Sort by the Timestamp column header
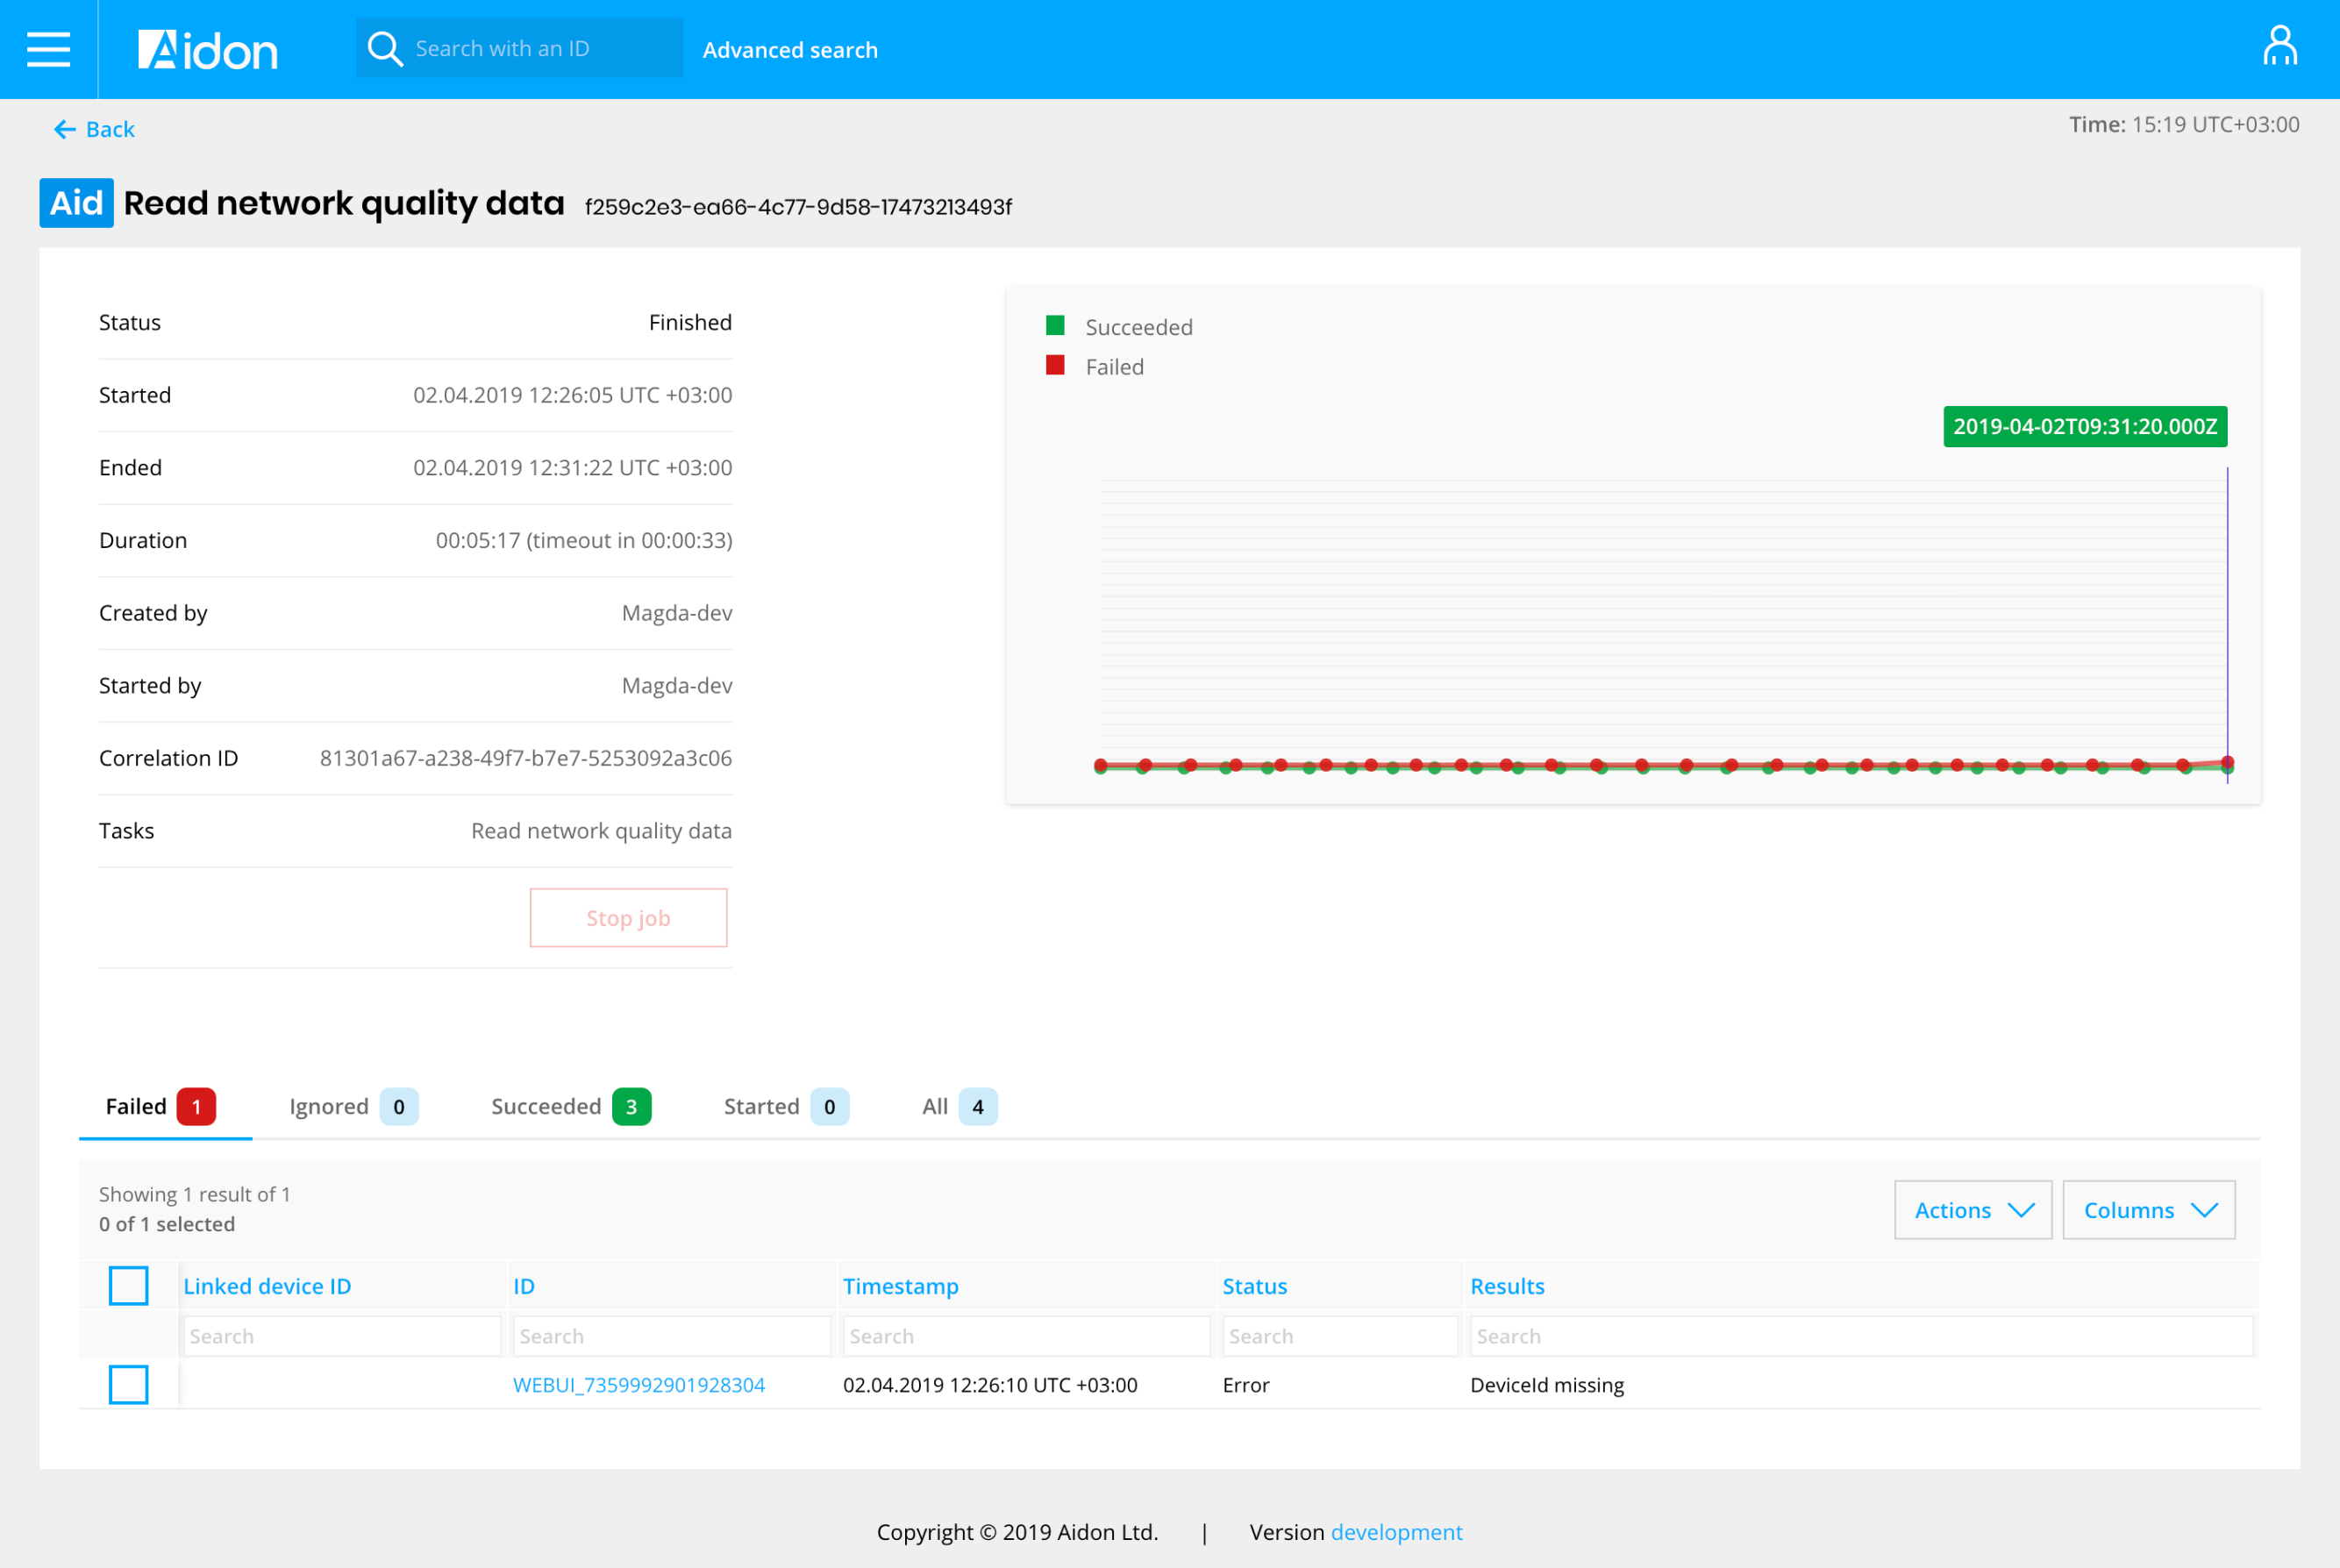The height and width of the screenshot is (1568, 2340). tap(900, 1286)
